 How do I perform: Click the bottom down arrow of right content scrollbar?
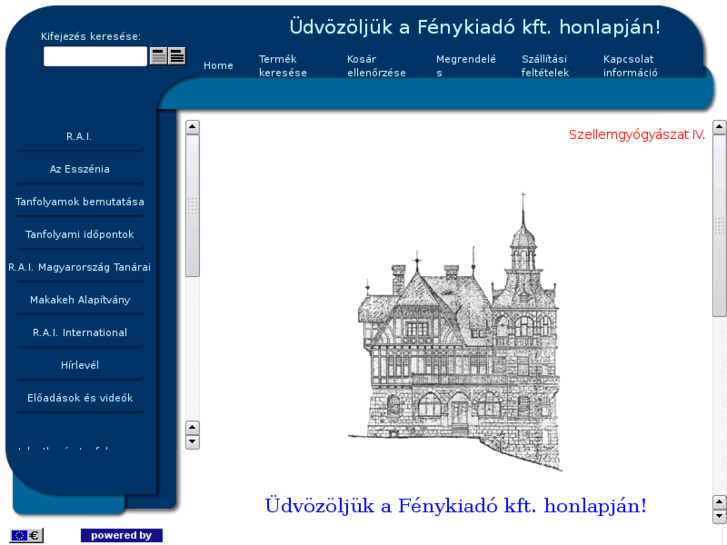pos(719,517)
